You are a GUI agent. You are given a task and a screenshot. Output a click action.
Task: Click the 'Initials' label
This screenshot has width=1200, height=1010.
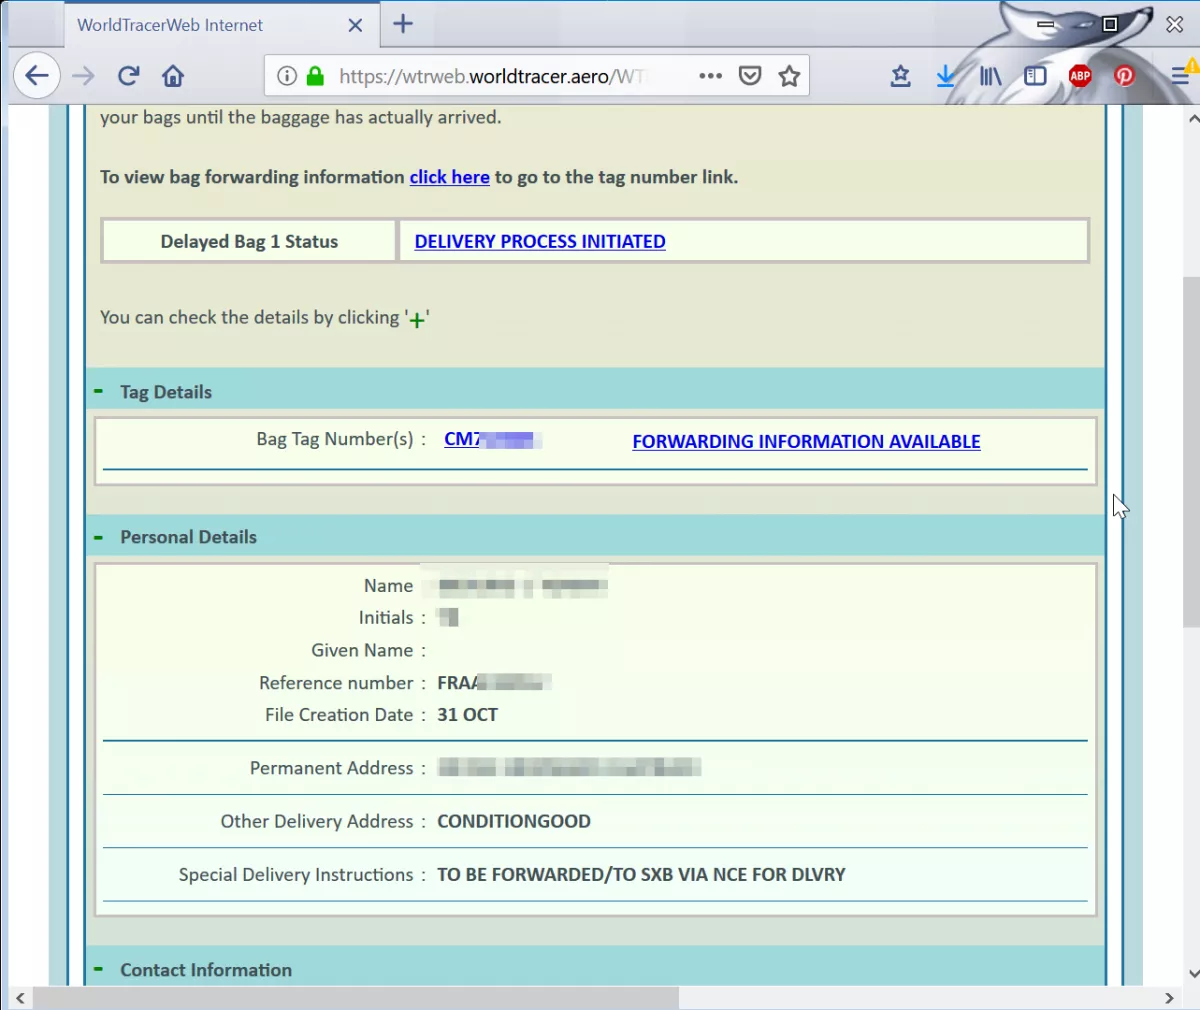(x=386, y=618)
